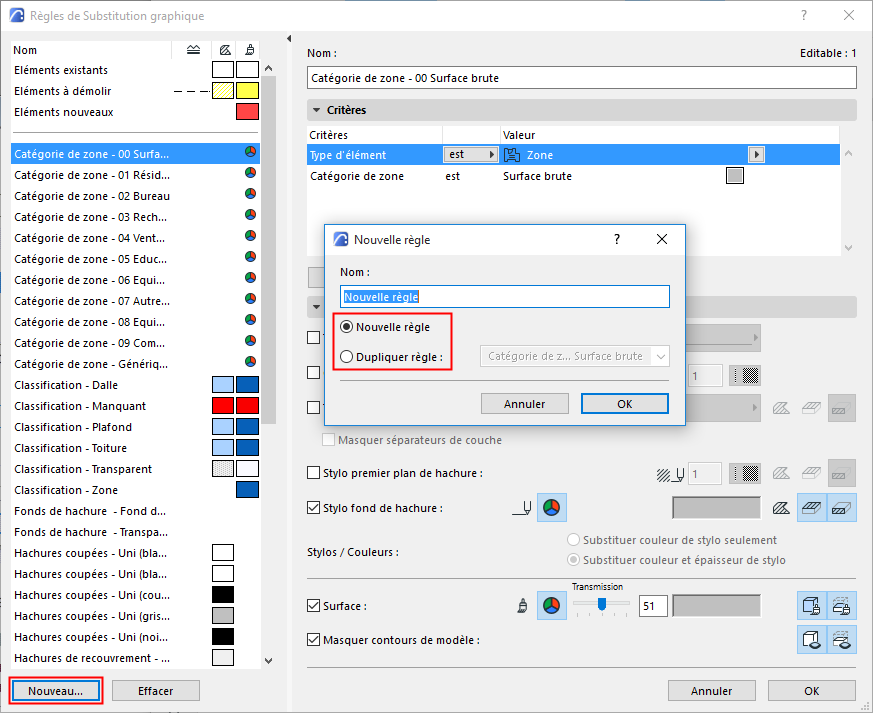The width and height of the screenshot is (873, 713).
Task: Select rule Catégorie de zone - 02 Bureau
Action: click(135, 196)
